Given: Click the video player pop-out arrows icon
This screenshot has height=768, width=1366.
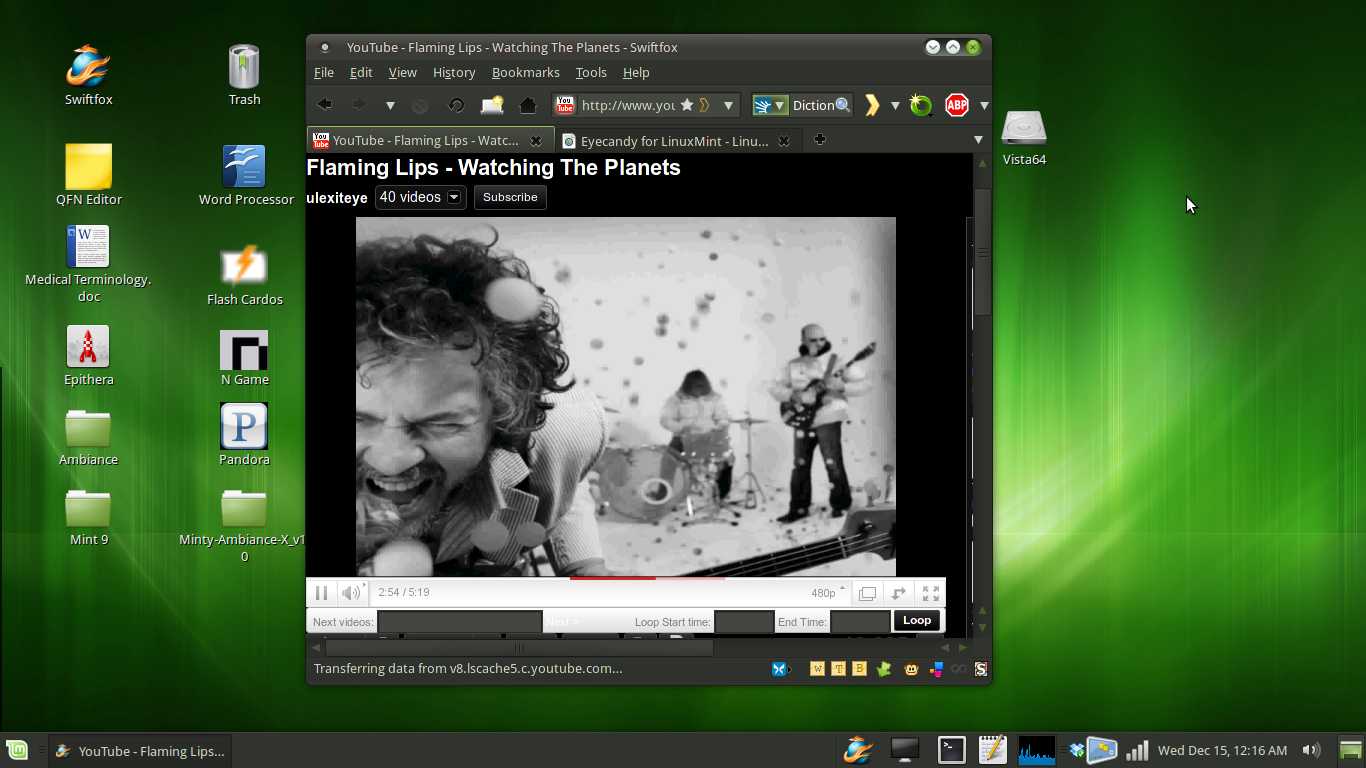Looking at the screenshot, I should coord(899,593).
